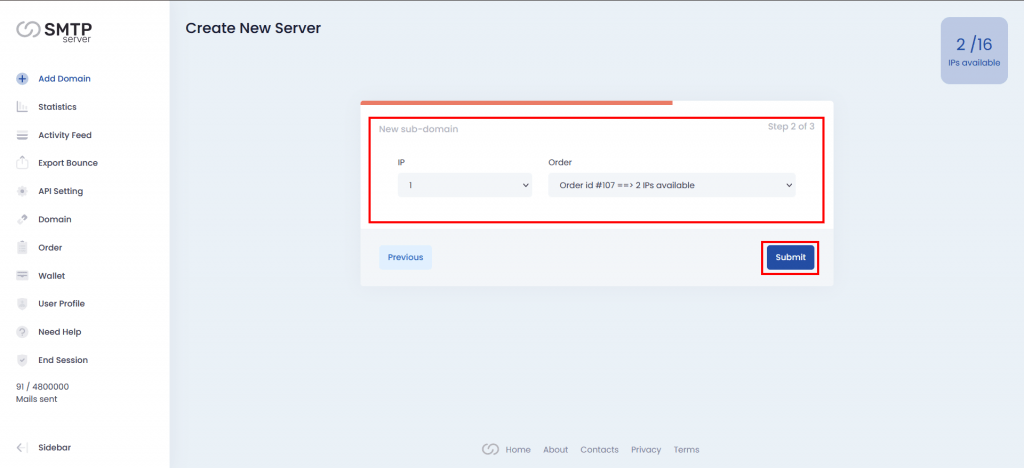
Task: Click the Activity Feed icon
Action: click(22, 135)
